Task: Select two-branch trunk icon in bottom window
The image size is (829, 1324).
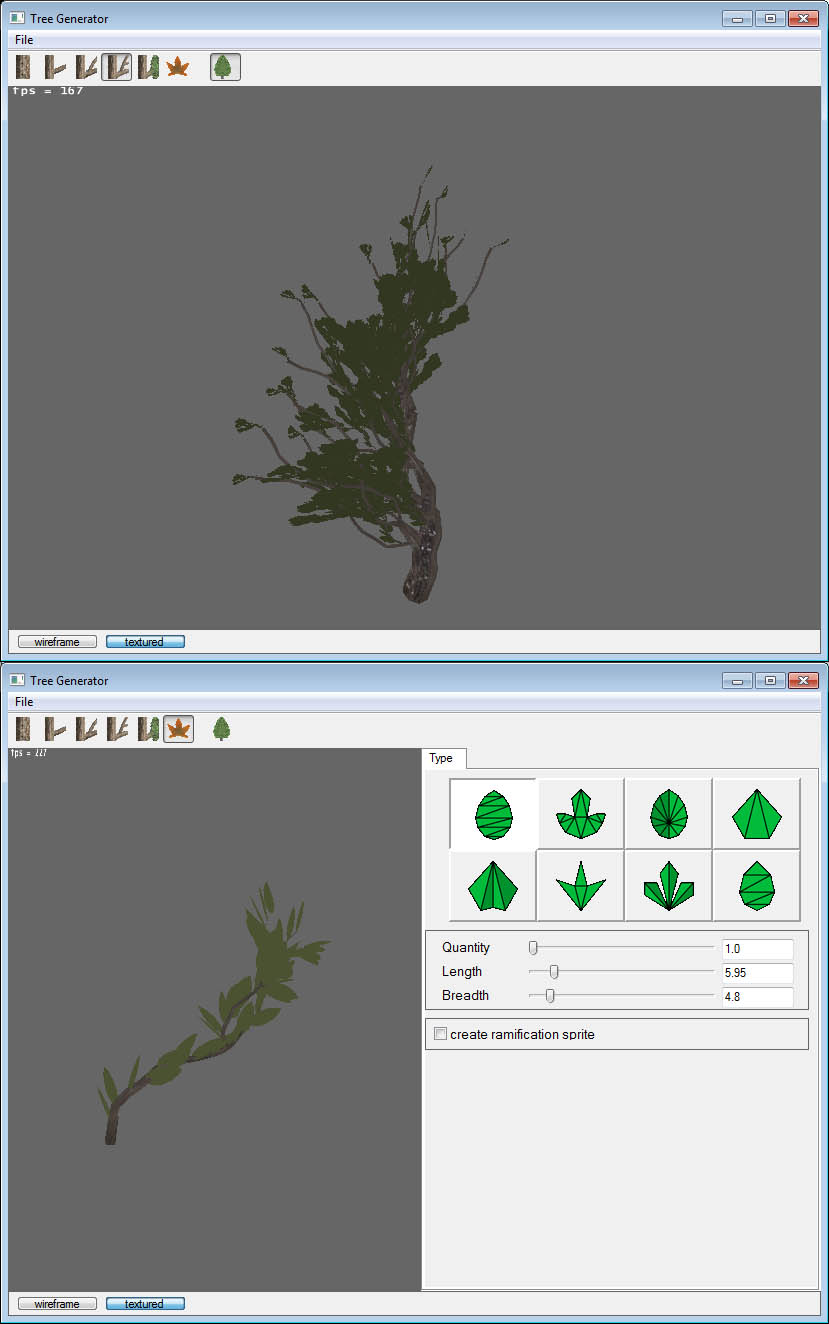Action: pyautogui.click(x=86, y=729)
